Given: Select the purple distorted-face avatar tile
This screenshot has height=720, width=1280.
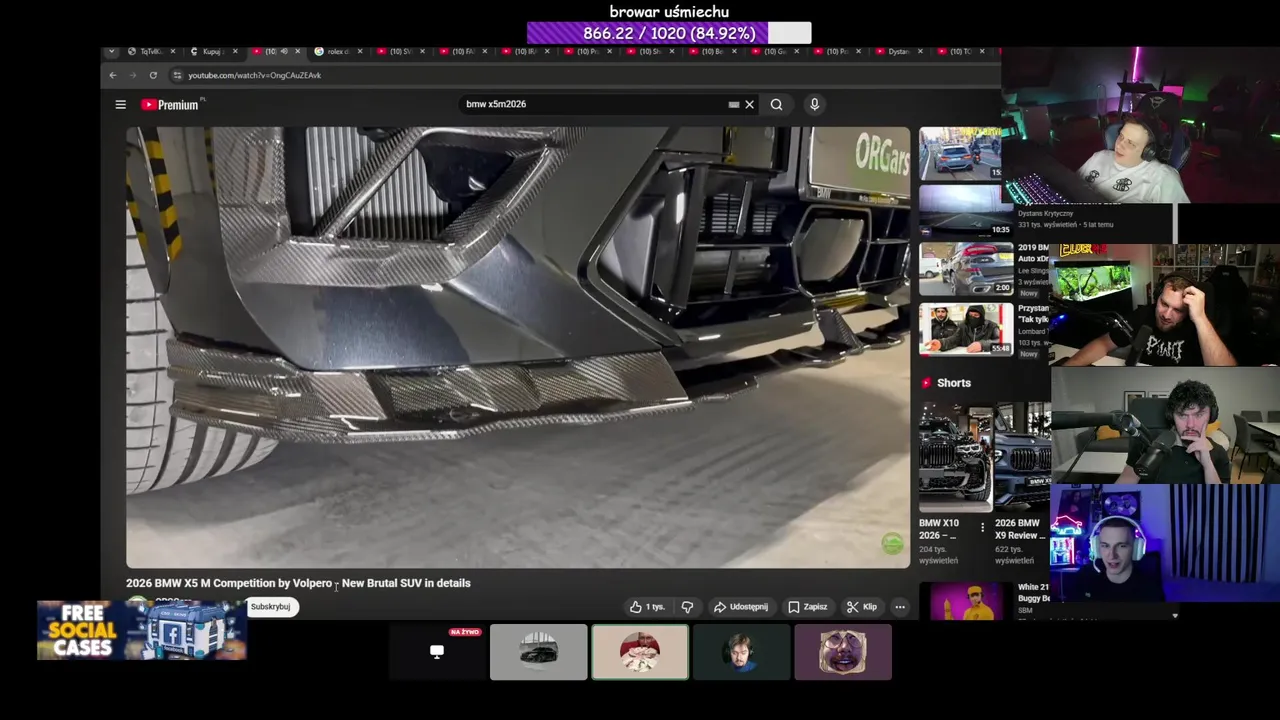Looking at the screenshot, I should [x=843, y=652].
